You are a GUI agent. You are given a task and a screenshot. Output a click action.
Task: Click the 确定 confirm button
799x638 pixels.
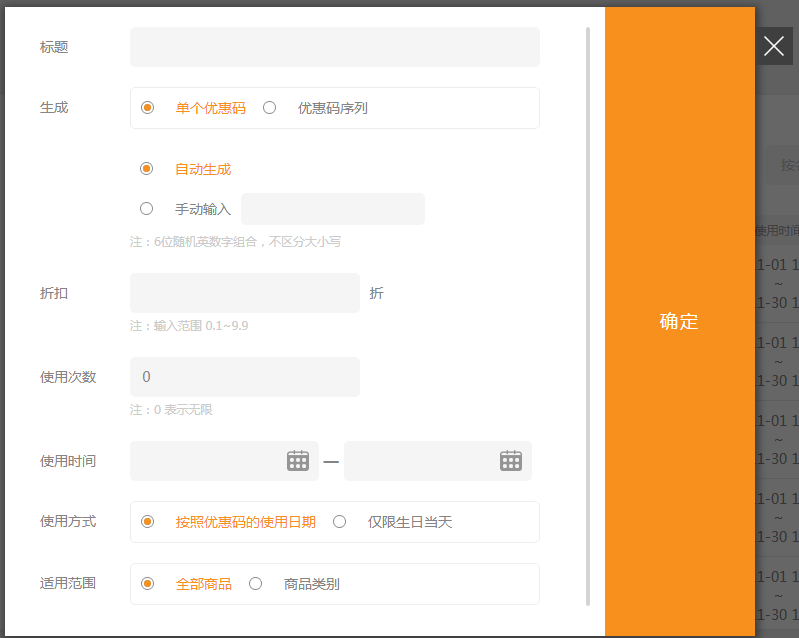pos(679,321)
